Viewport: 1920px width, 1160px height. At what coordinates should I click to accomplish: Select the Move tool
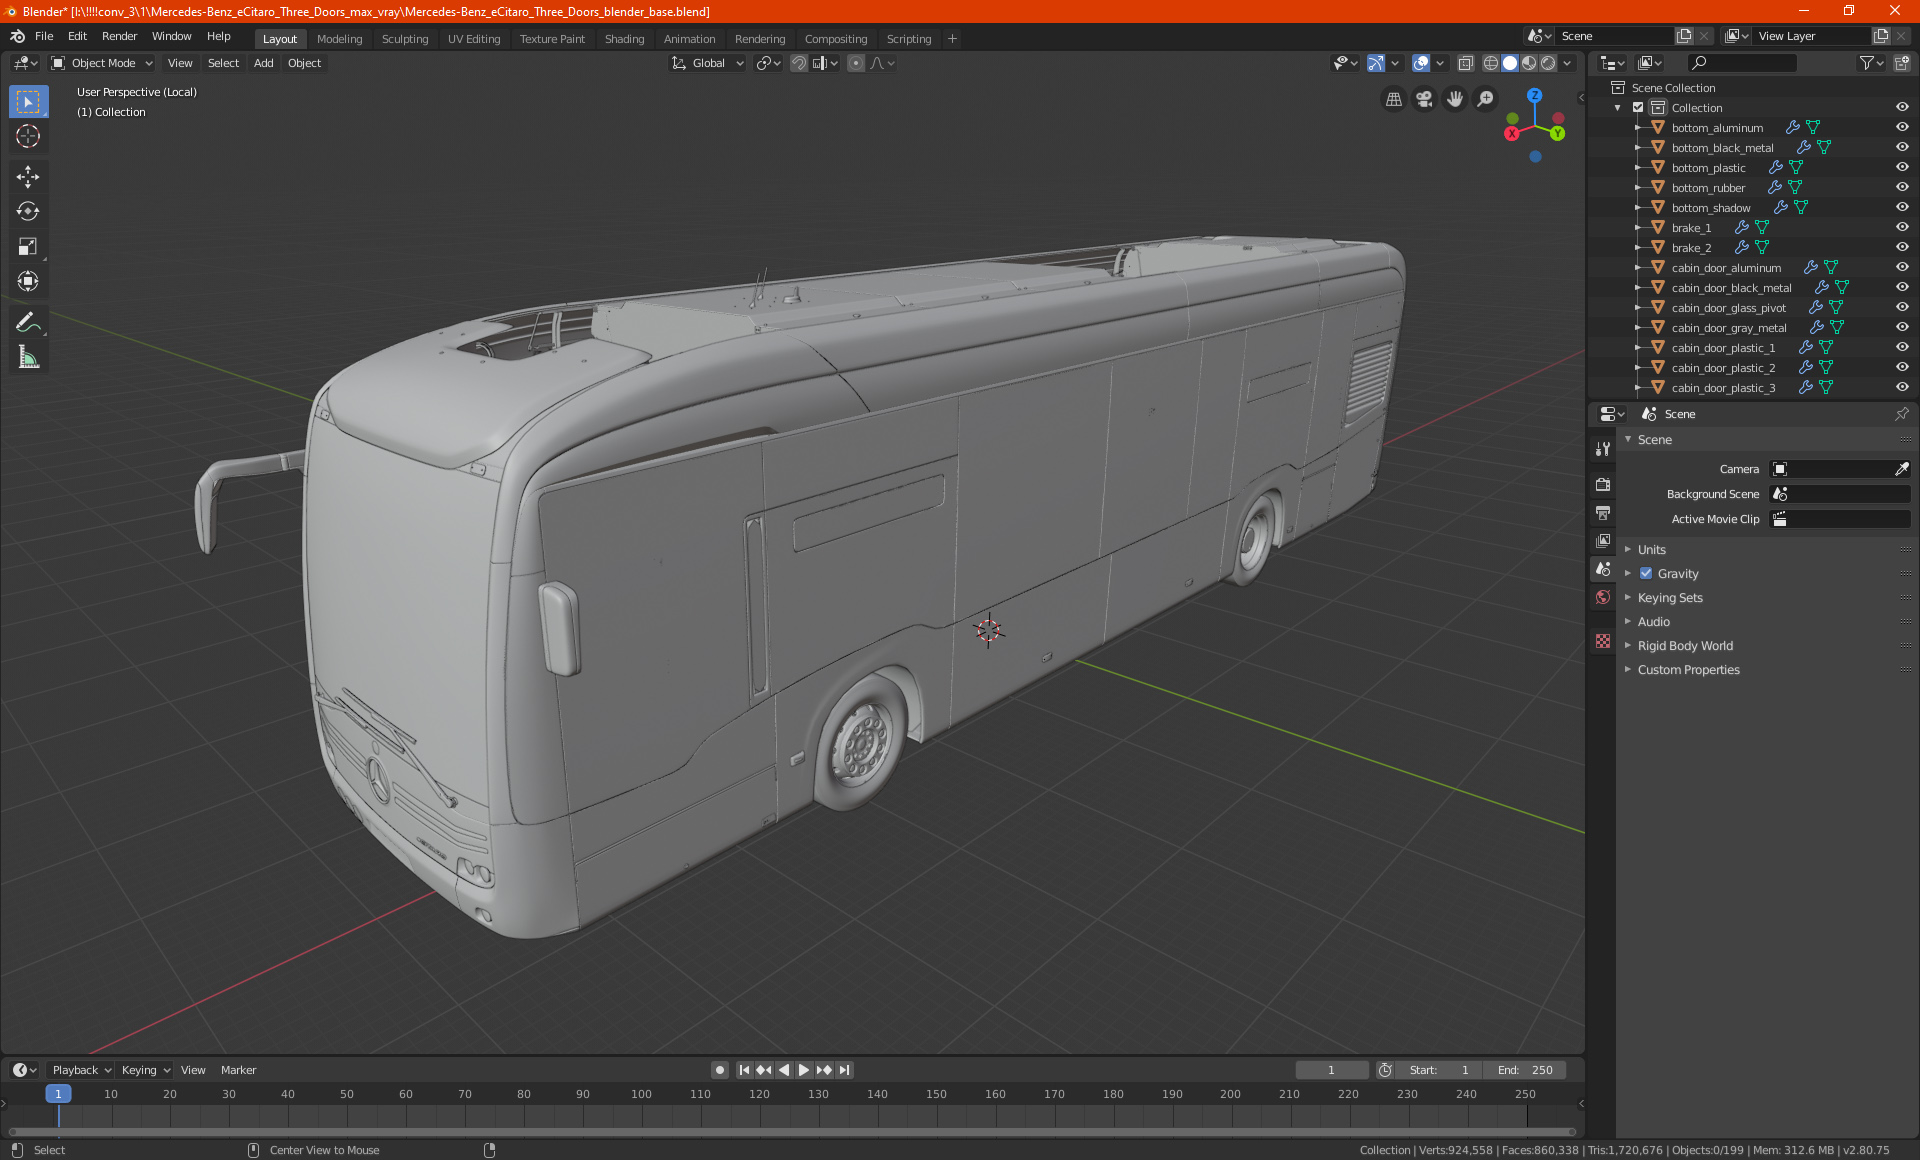[x=28, y=177]
